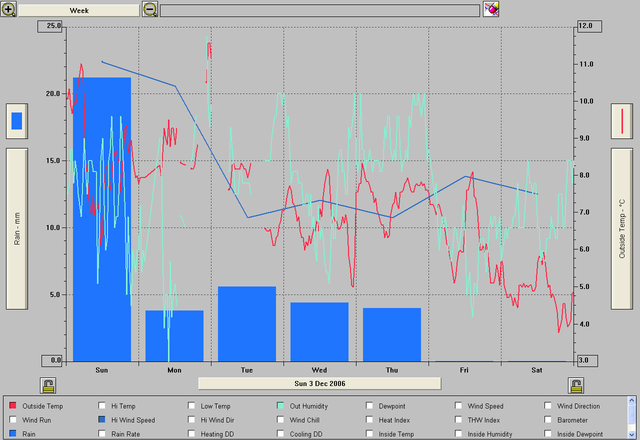Click the blue bar graph style icon

point(17,121)
